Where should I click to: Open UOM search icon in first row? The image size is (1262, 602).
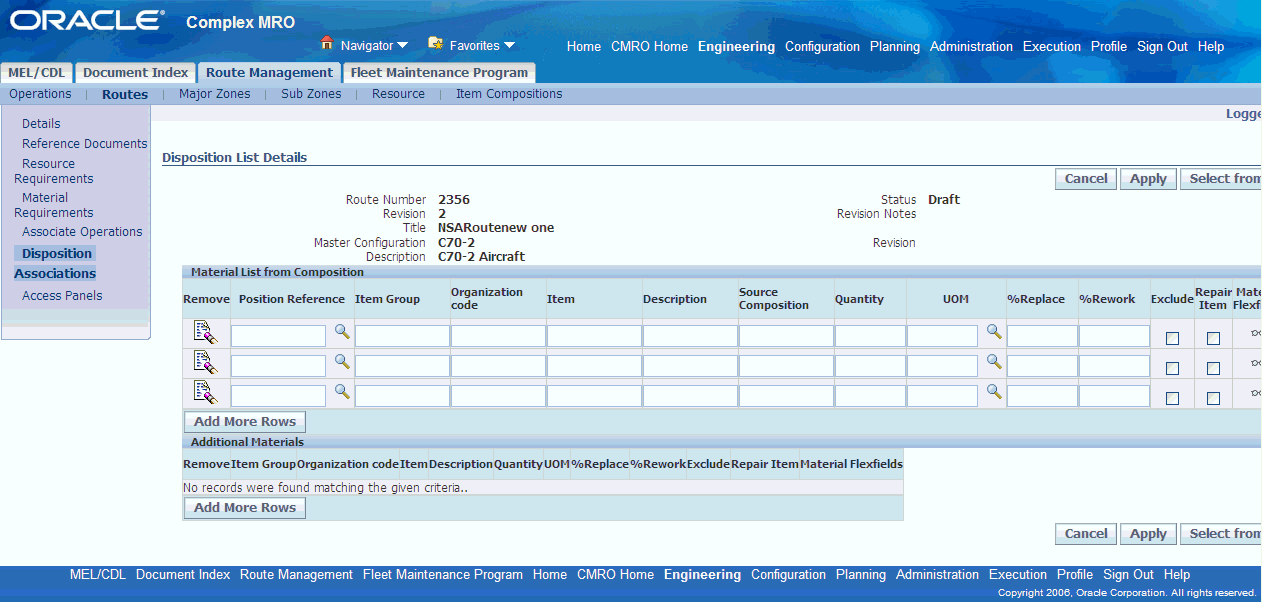tap(994, 332)
